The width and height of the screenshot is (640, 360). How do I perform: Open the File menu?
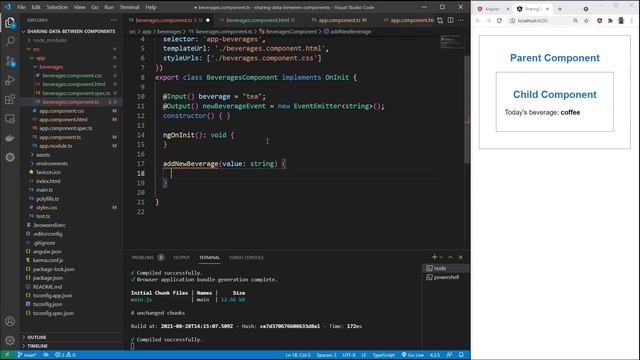coord(21,7)
